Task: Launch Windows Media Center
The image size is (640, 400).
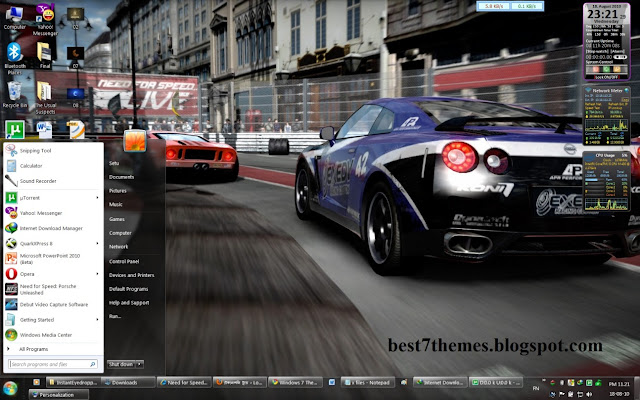Action: (x=52, y=335)
